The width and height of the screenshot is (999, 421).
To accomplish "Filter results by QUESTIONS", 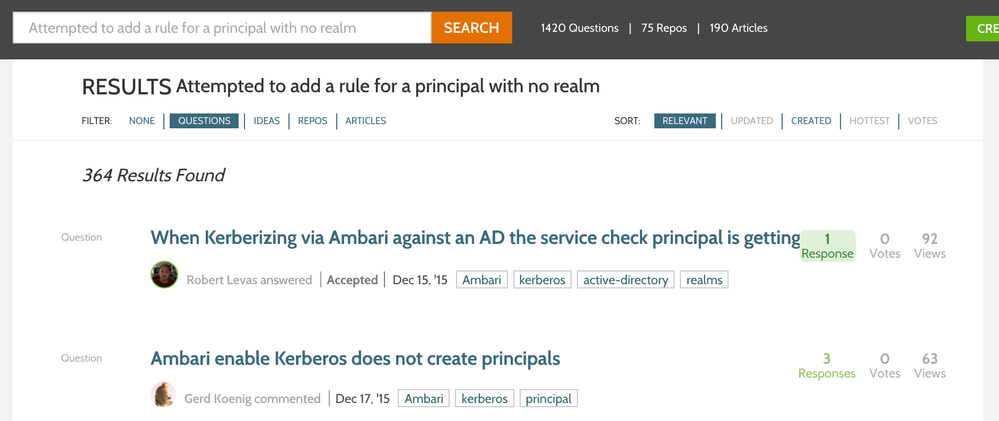I will tap(204, 121).
